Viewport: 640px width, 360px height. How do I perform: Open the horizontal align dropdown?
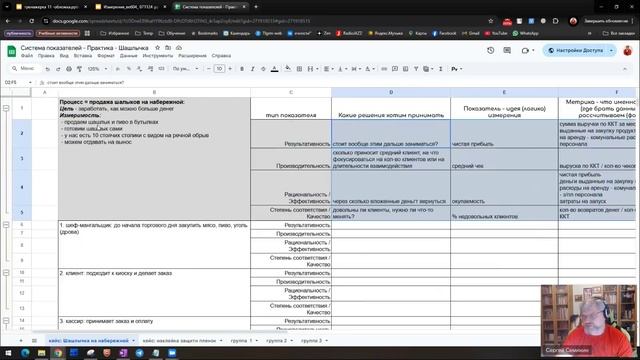coord(329,69)
